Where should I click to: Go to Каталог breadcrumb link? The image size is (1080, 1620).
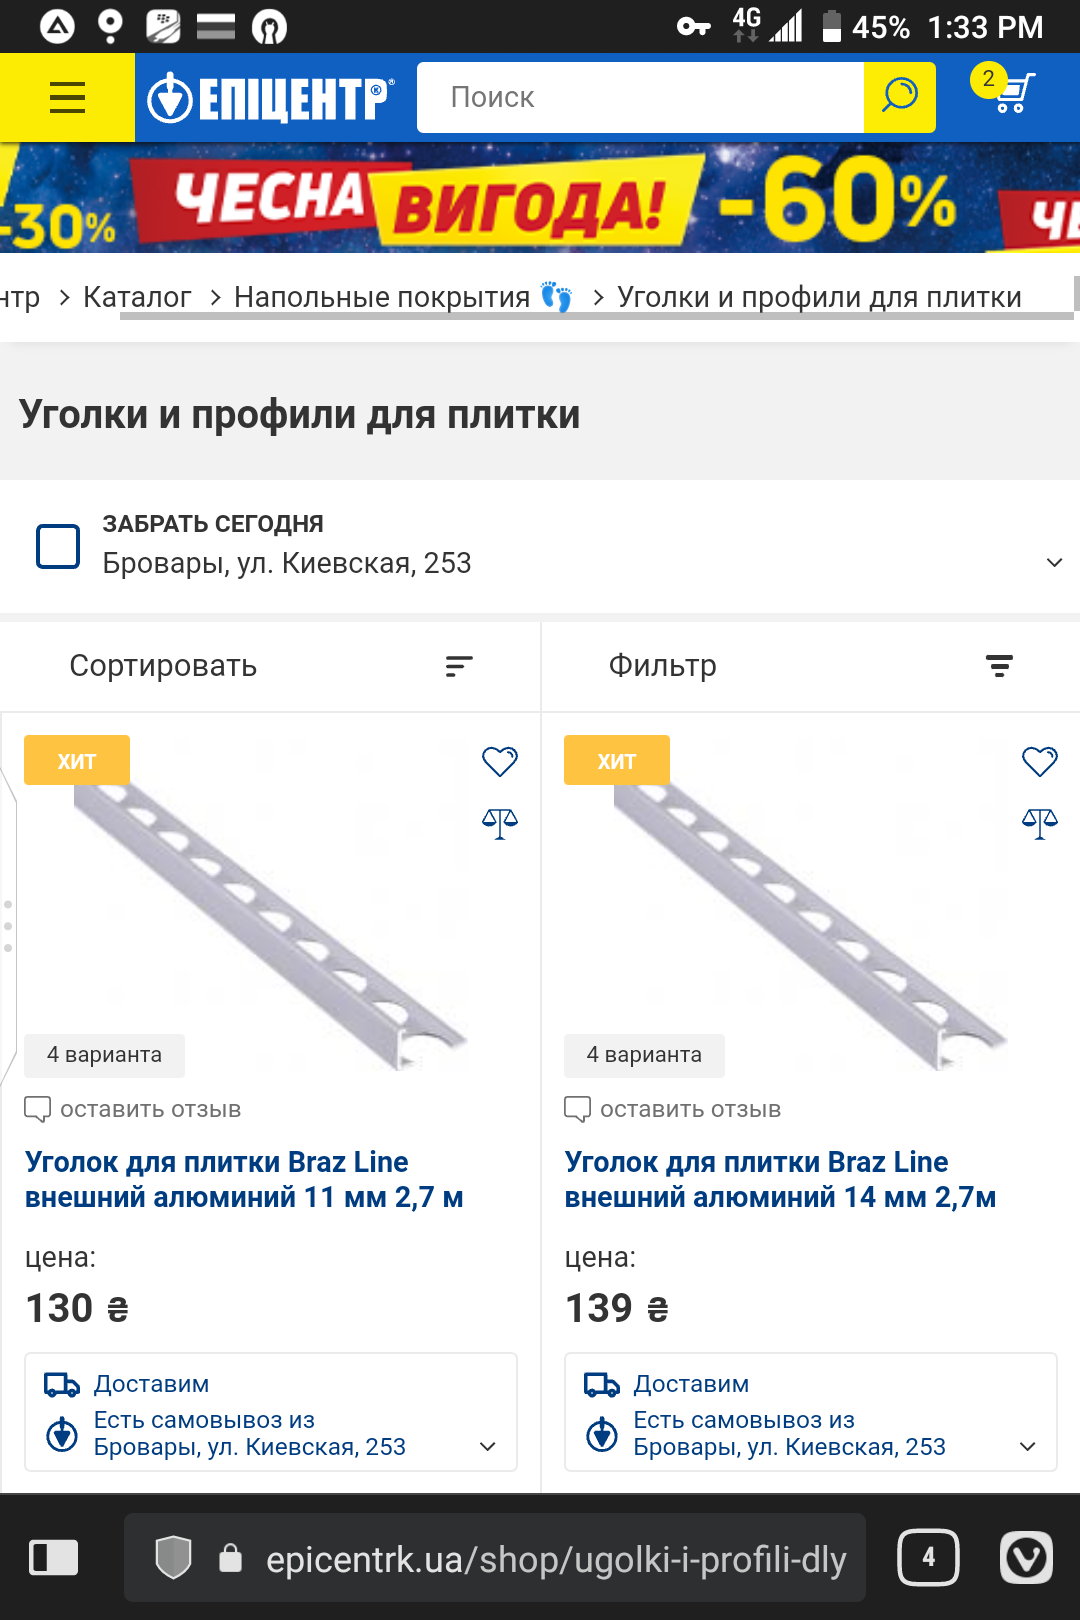pos(137,297)
